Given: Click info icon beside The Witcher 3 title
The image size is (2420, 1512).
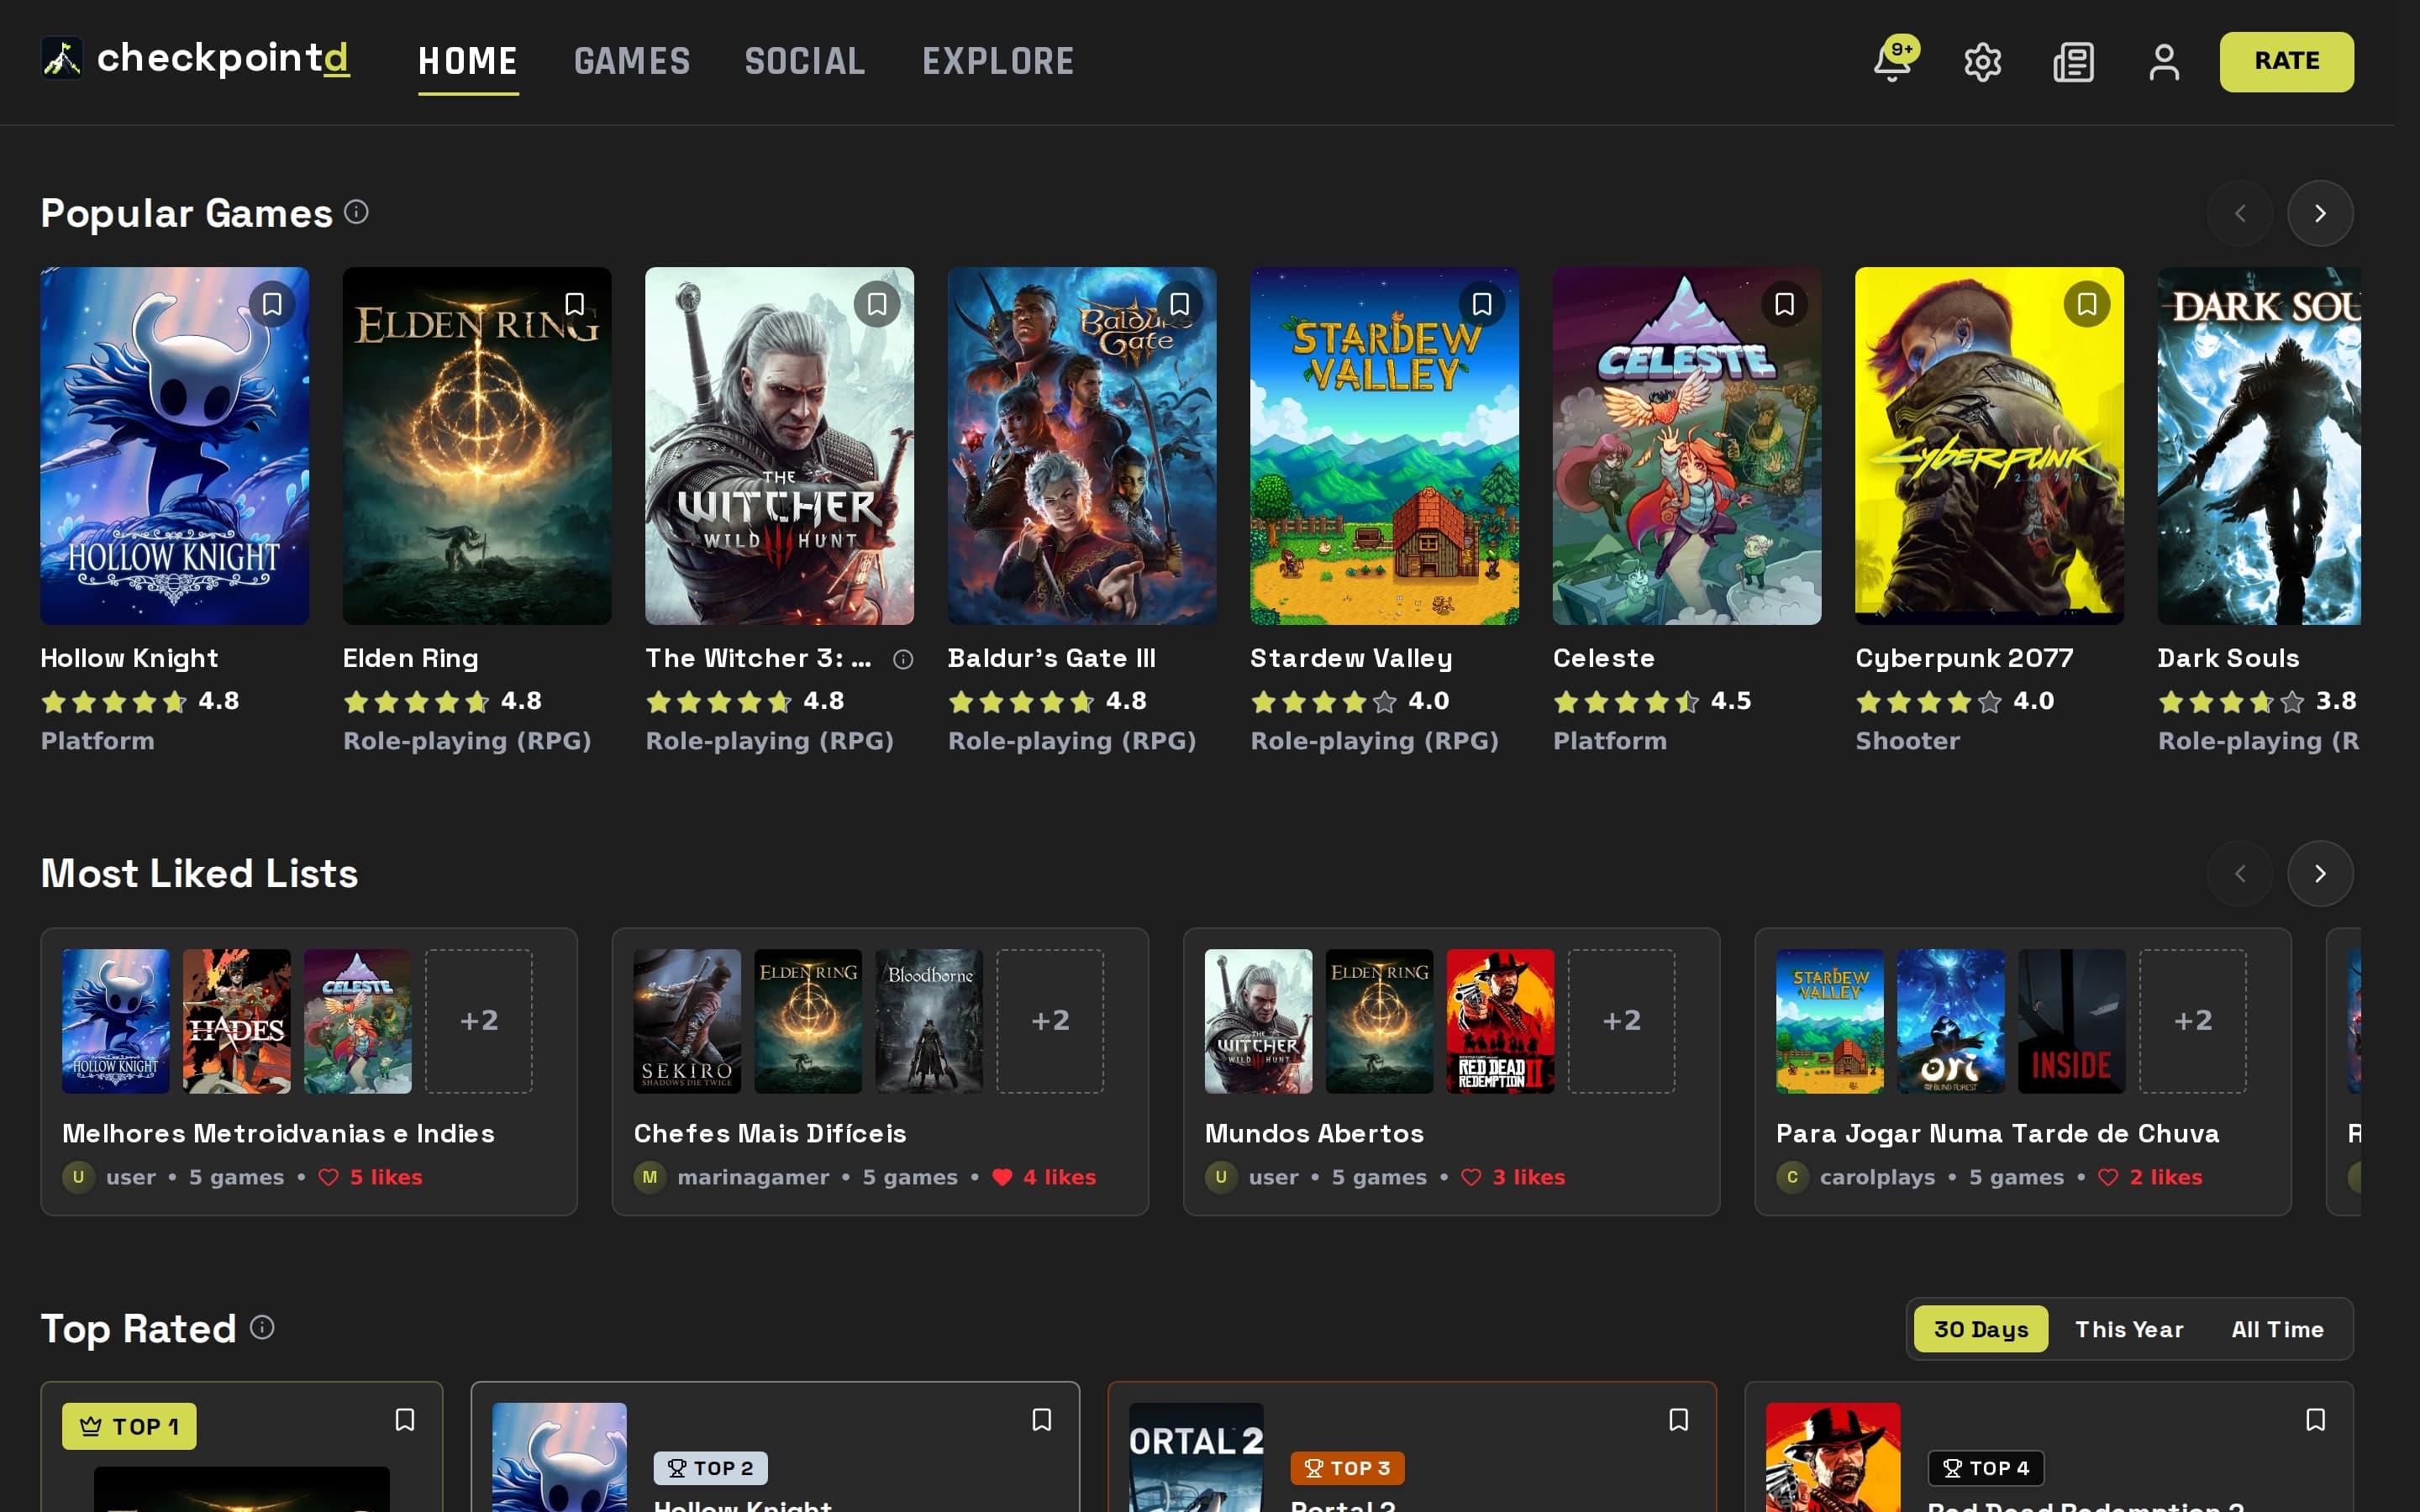Looking at the screenshot, I should tap(903, 659).
